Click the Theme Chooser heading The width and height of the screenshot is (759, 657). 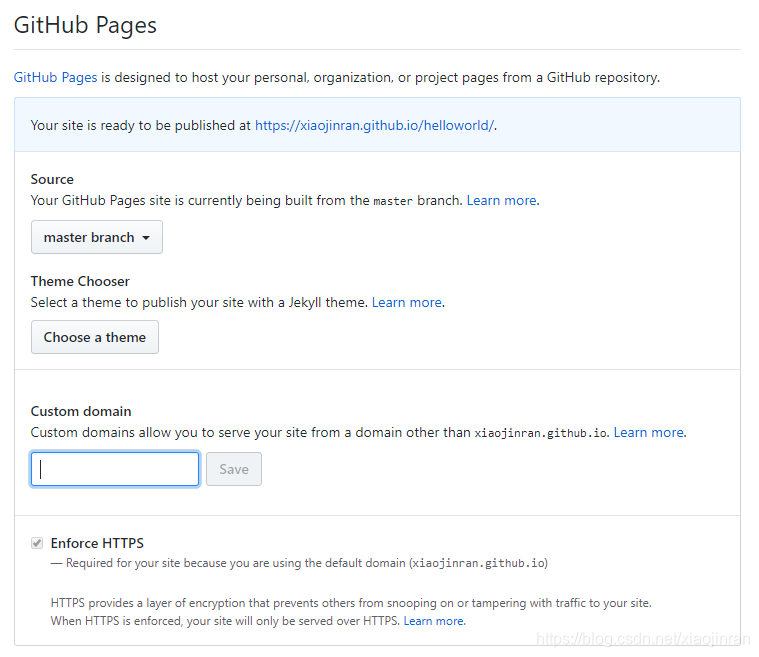[80, 281]
